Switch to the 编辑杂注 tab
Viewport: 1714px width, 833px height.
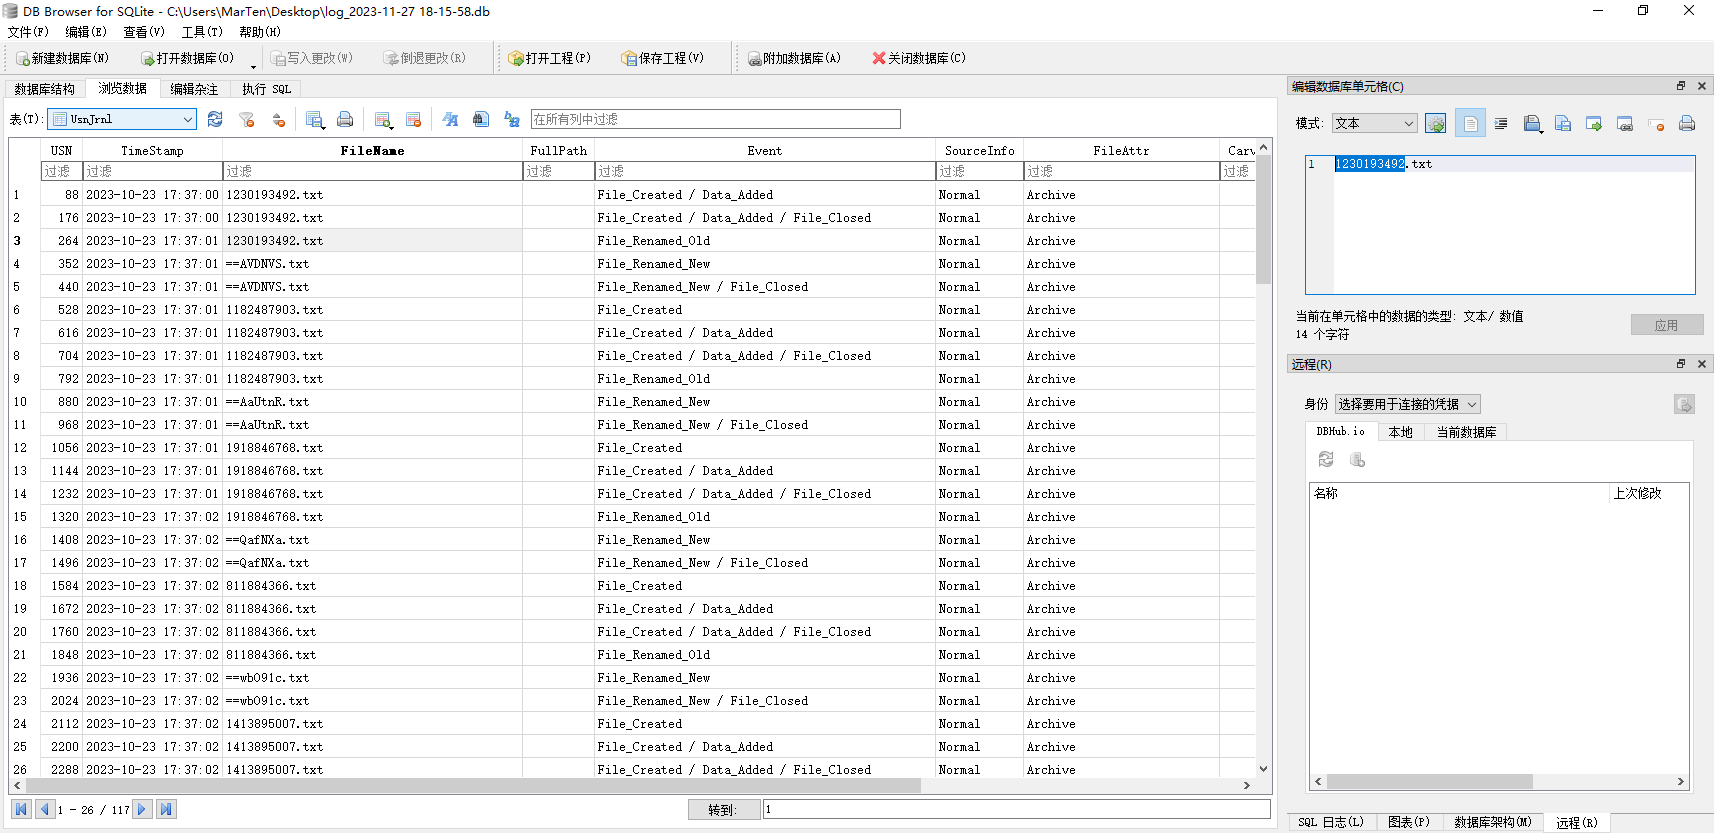(x=194, y=89)
